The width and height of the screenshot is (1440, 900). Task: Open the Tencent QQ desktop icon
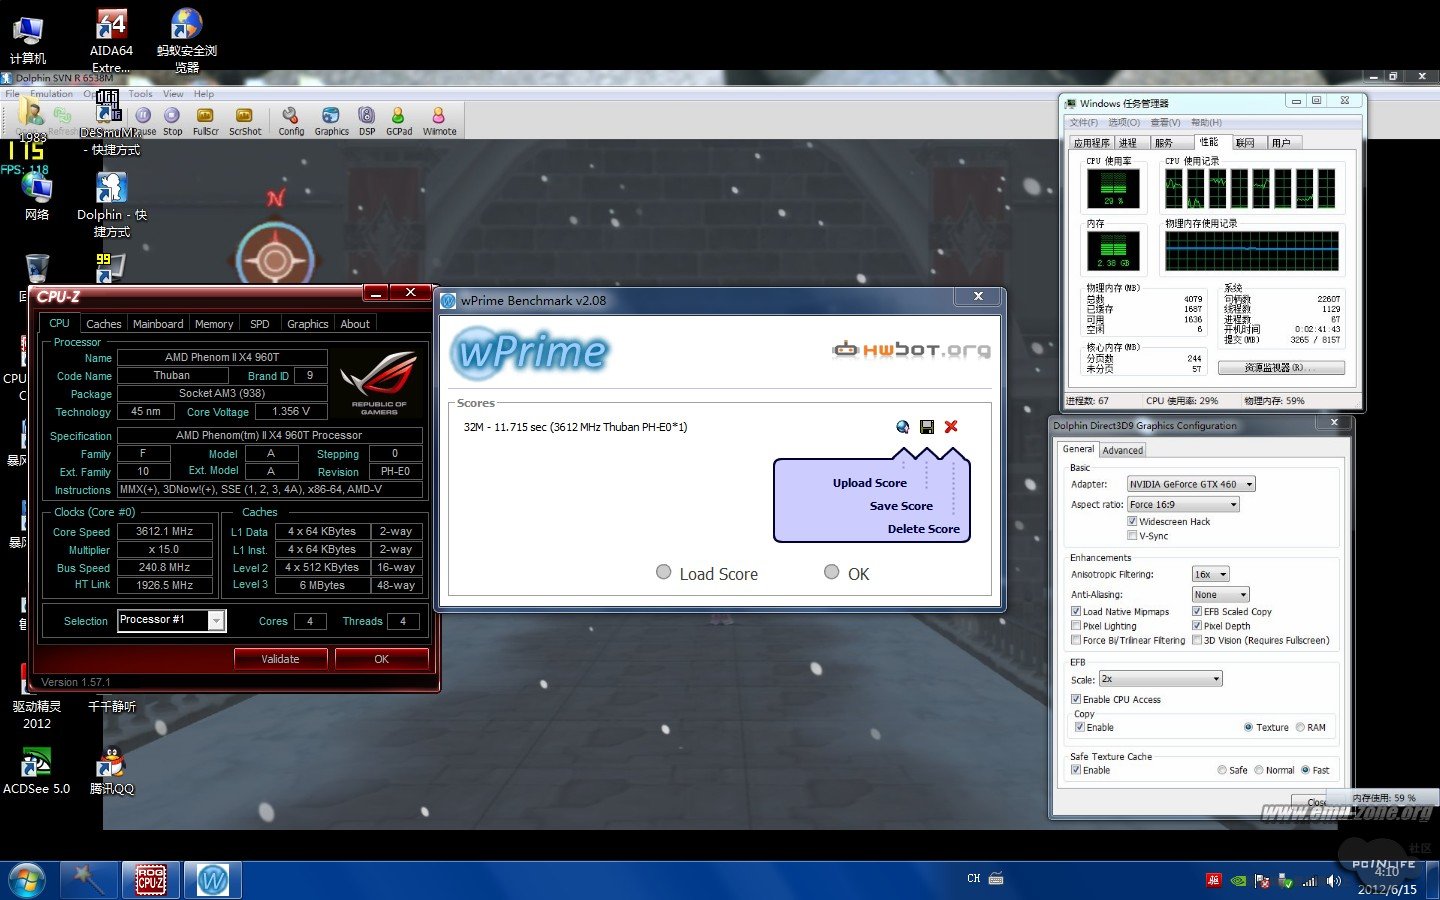pos(111,771)
